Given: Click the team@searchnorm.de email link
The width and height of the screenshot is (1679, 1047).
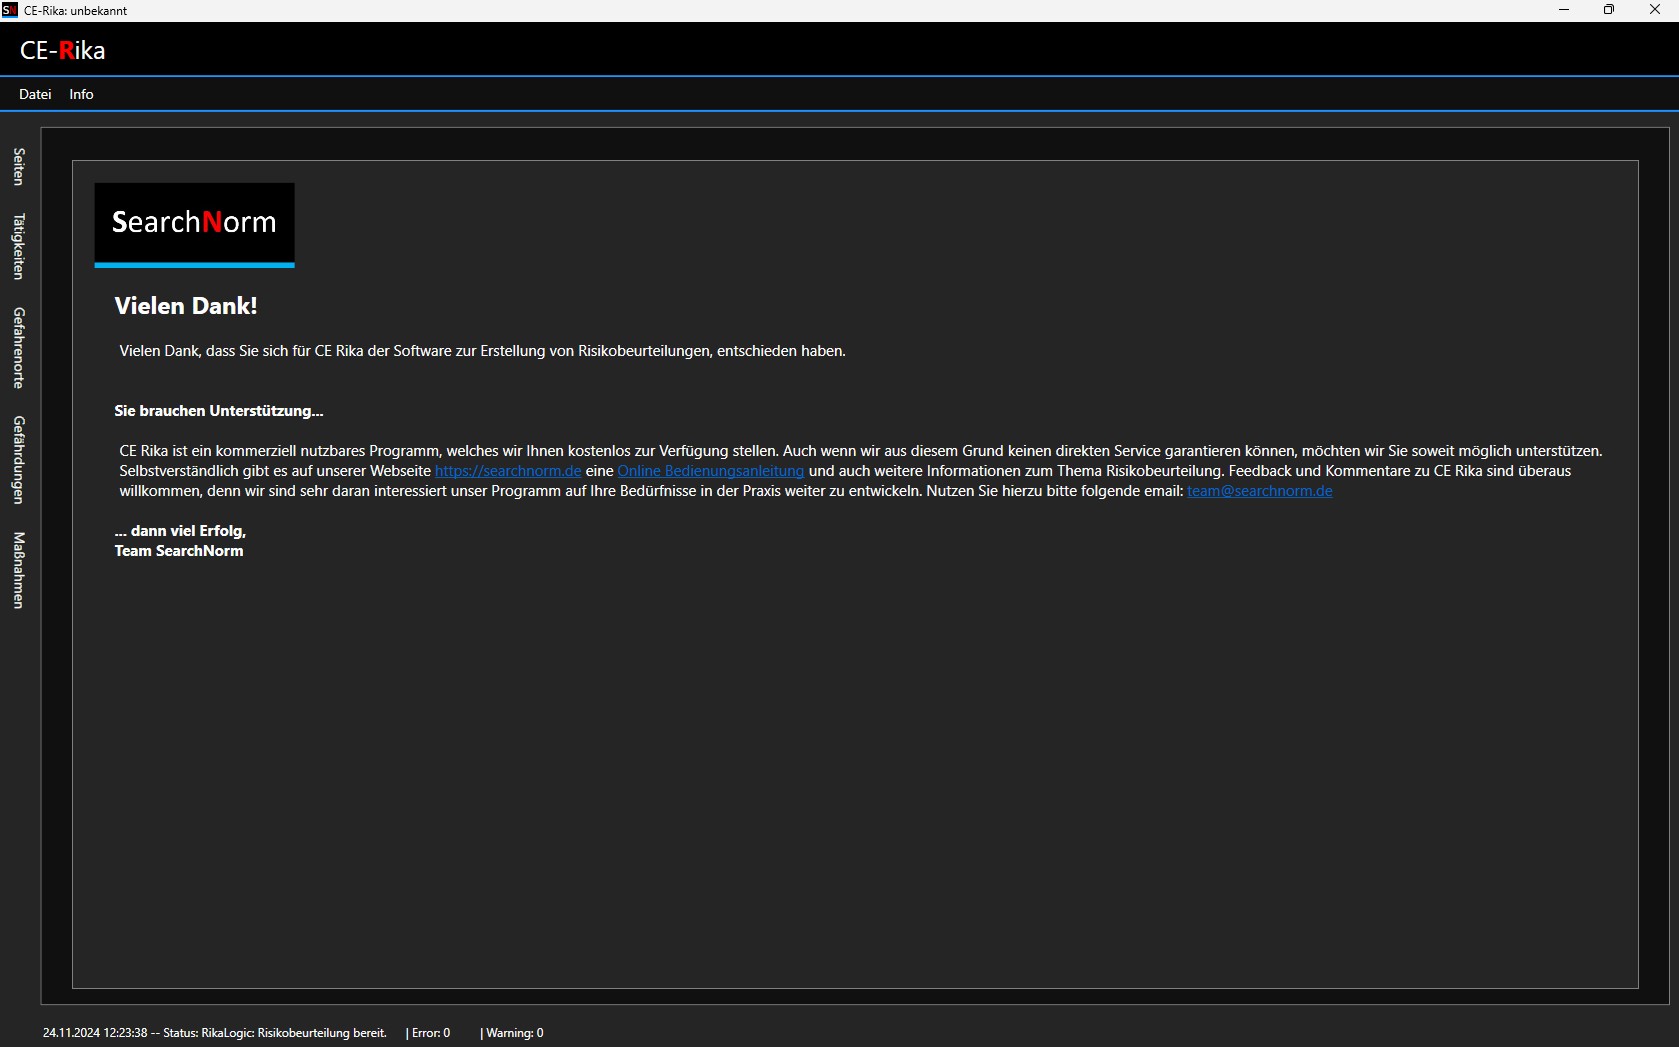Looking at the screenshot, I should pos(1259,491).
